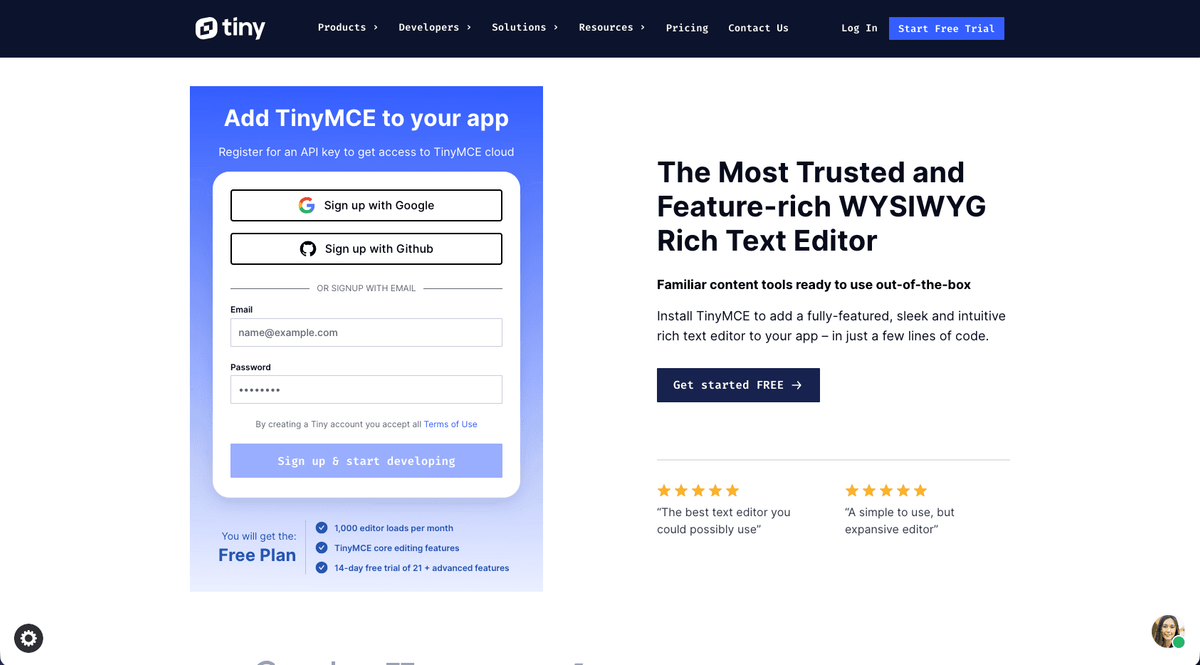Click checkmark beside 14-day free trial
Image resolution: width=1200 pixels, height=665 pixels.
[321, 568]
